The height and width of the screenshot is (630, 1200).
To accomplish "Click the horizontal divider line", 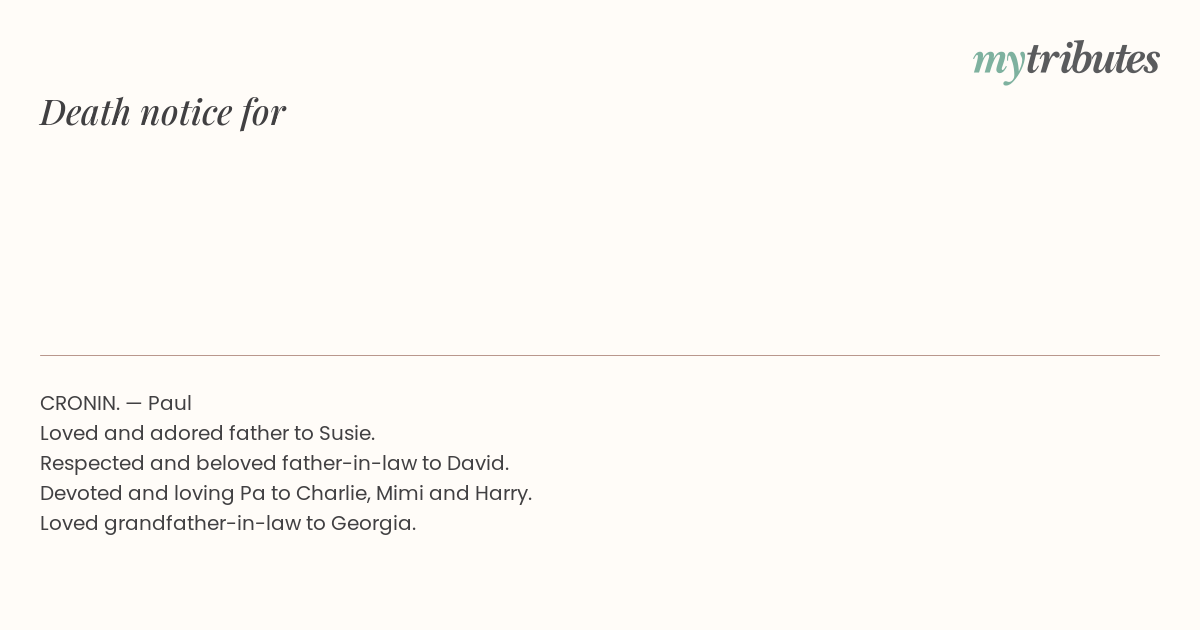I will pos(600,355).
